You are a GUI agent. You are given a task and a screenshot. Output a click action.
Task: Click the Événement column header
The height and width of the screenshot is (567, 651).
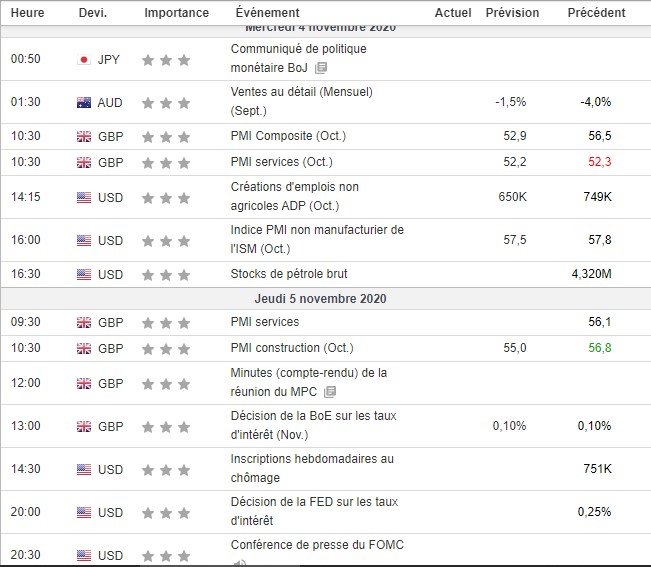266,13
